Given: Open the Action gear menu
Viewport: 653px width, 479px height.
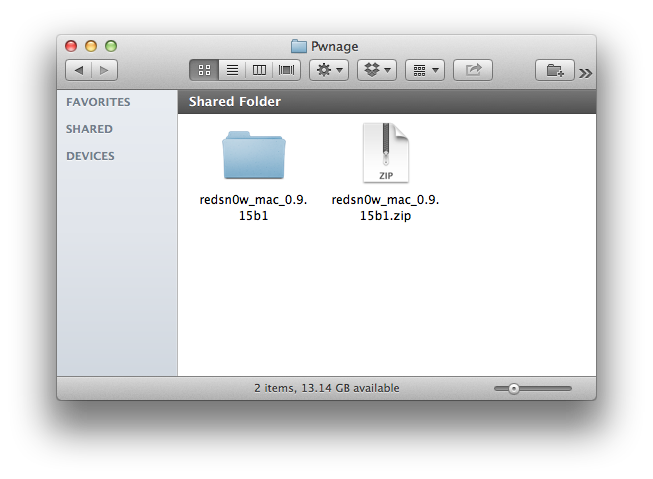Looking at the screenshot, I should (329, 70).
